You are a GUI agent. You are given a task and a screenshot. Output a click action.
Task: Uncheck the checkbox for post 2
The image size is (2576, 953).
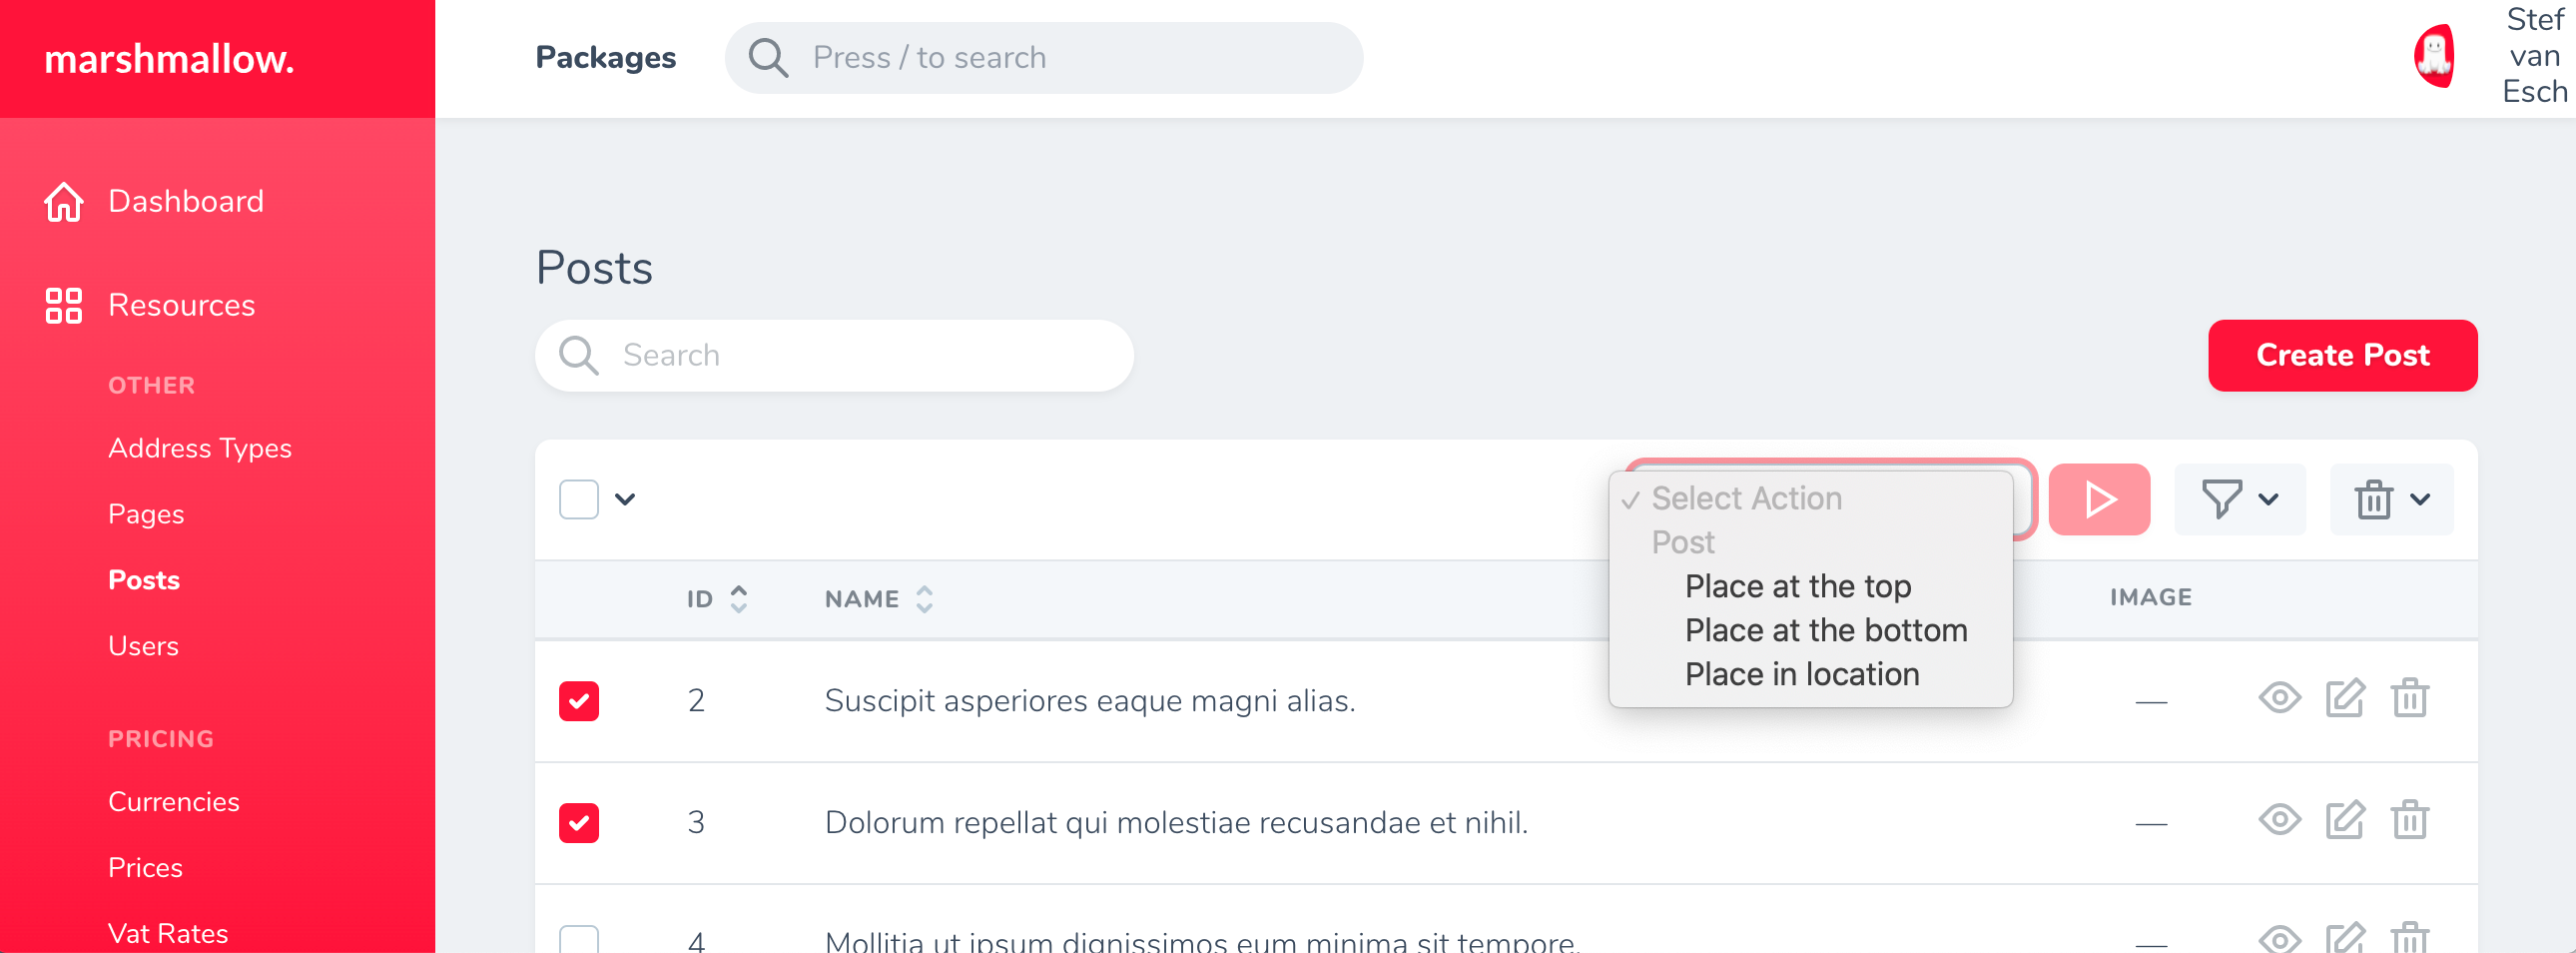coord(579,701)
